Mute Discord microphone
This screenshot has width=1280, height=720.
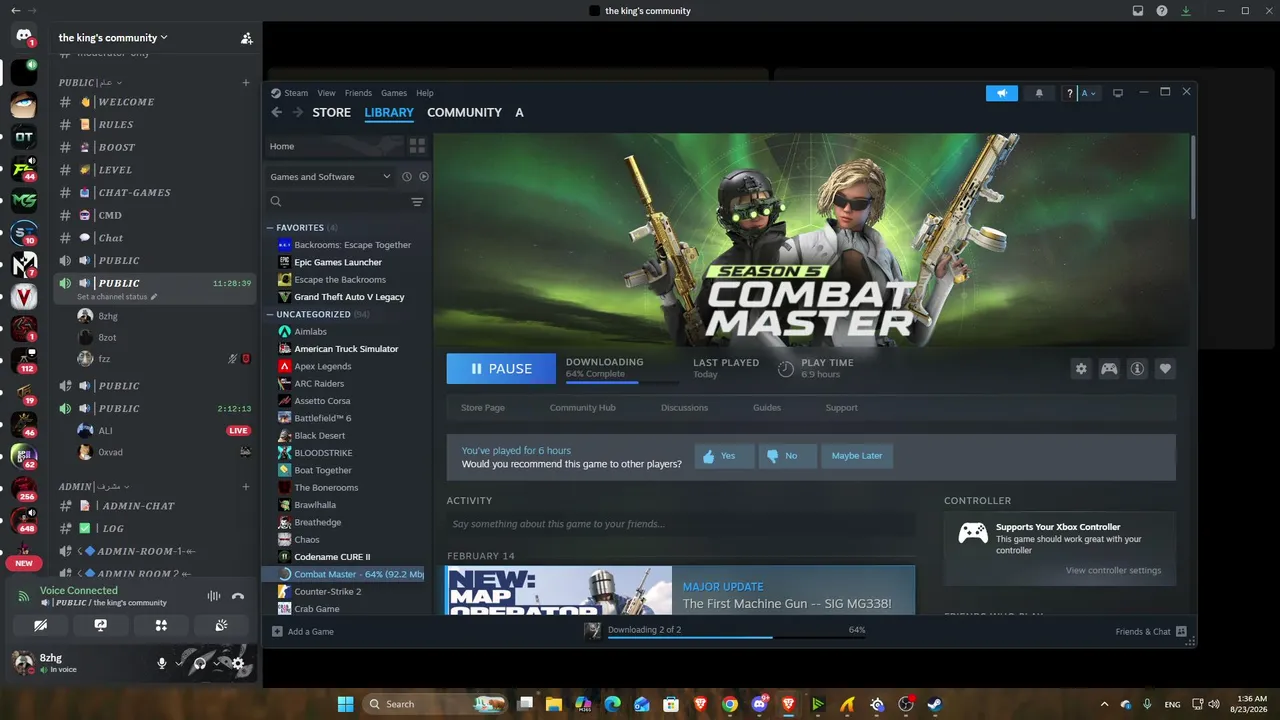pos(162,663)
